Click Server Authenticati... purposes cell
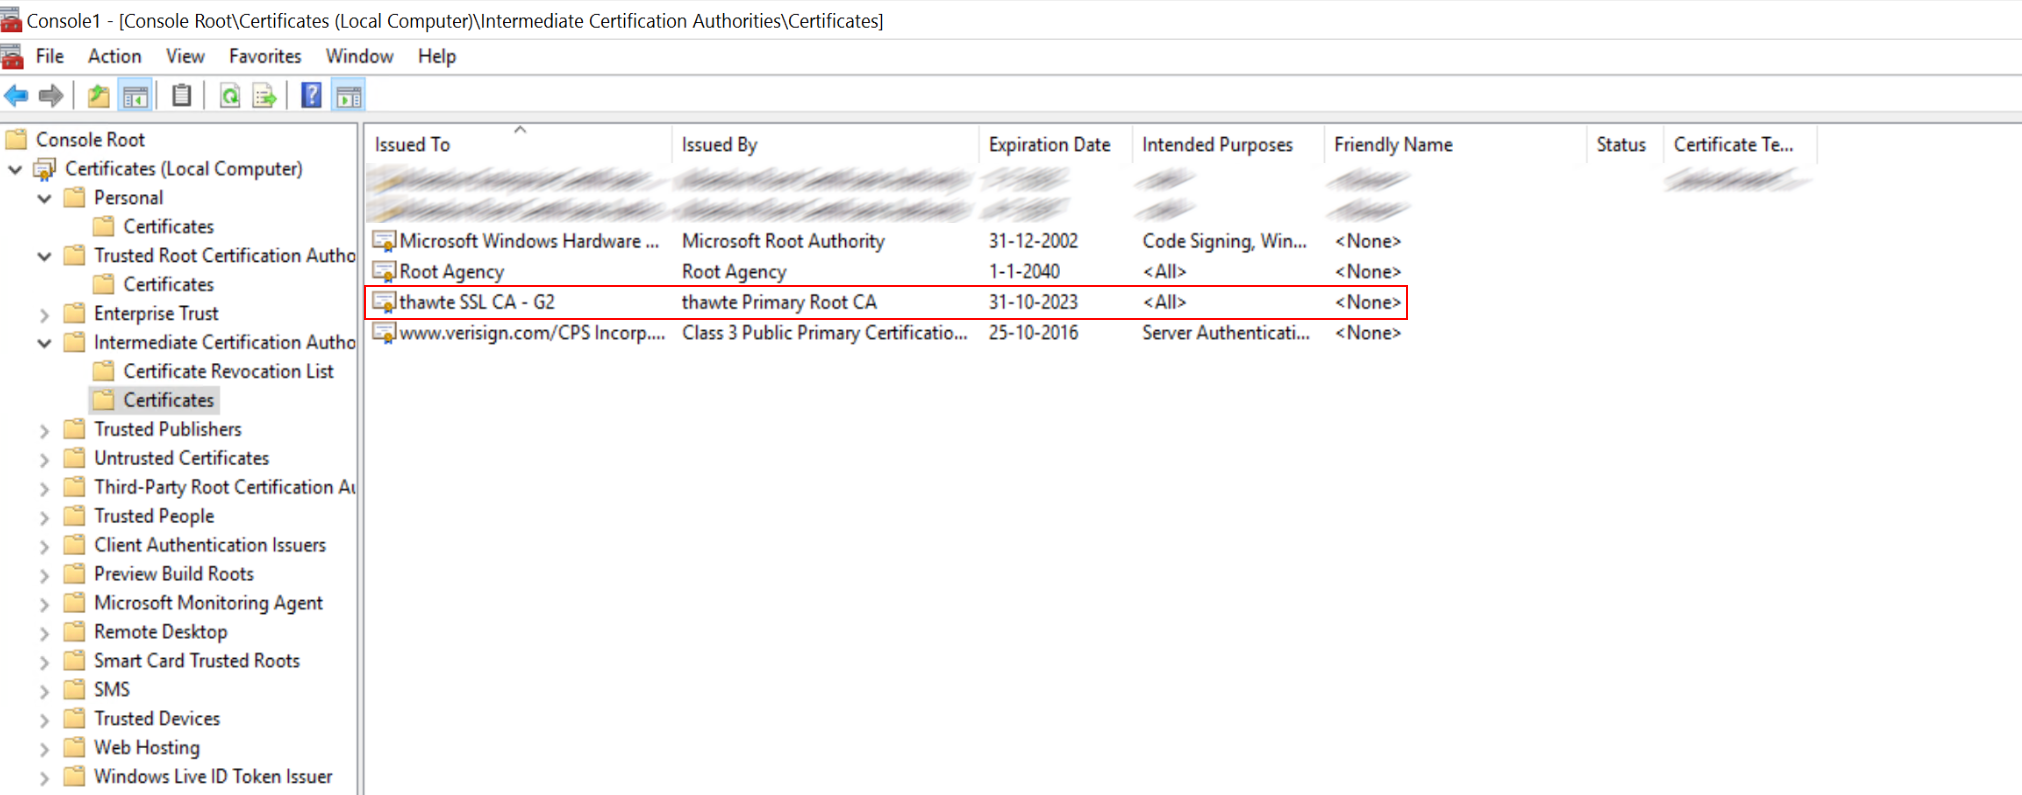The image size is (2022, 795). (x=1226, y=333)
